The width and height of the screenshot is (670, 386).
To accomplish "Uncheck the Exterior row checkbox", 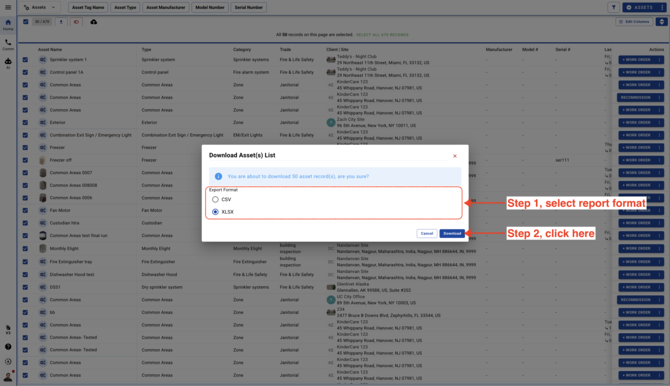I will coord(25,123).
